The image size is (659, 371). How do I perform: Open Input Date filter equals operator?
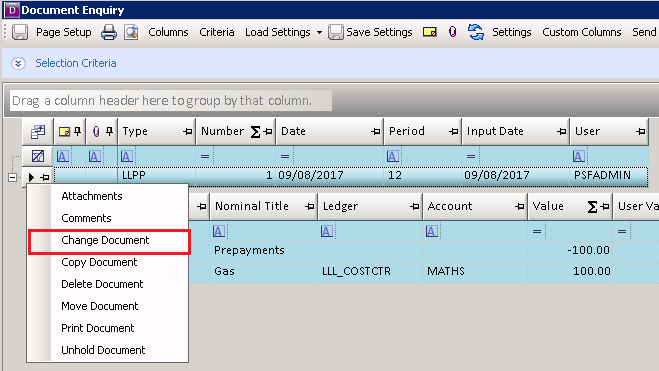471,156
